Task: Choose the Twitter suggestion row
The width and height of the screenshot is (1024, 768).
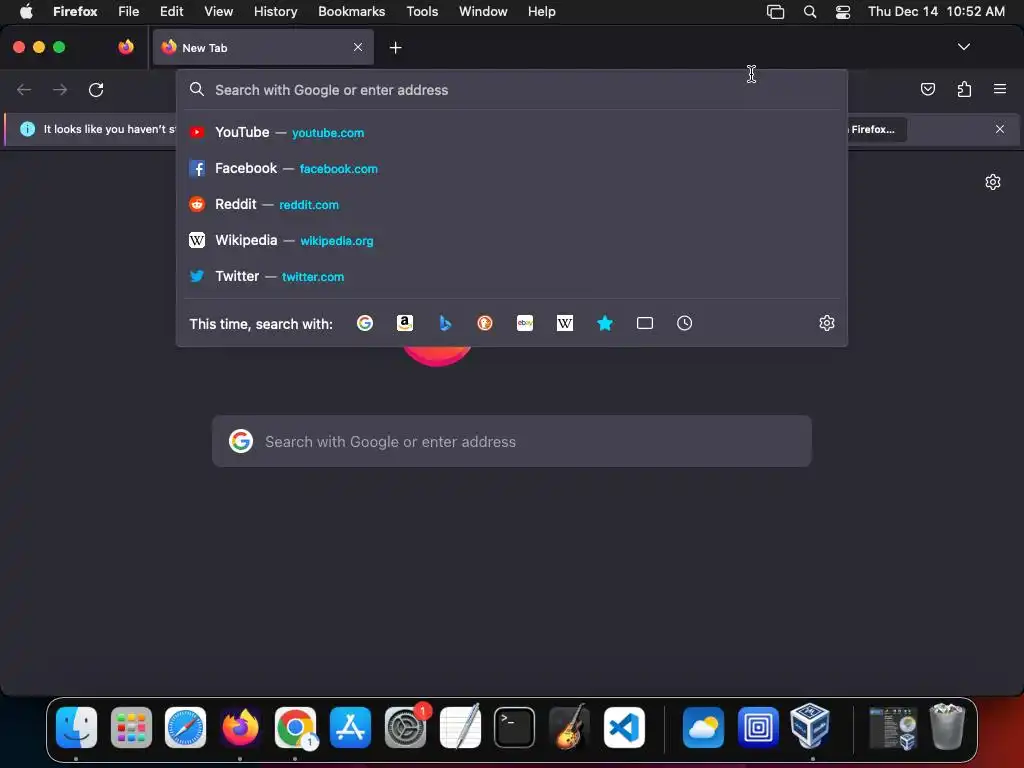Action: click(512, 276)
